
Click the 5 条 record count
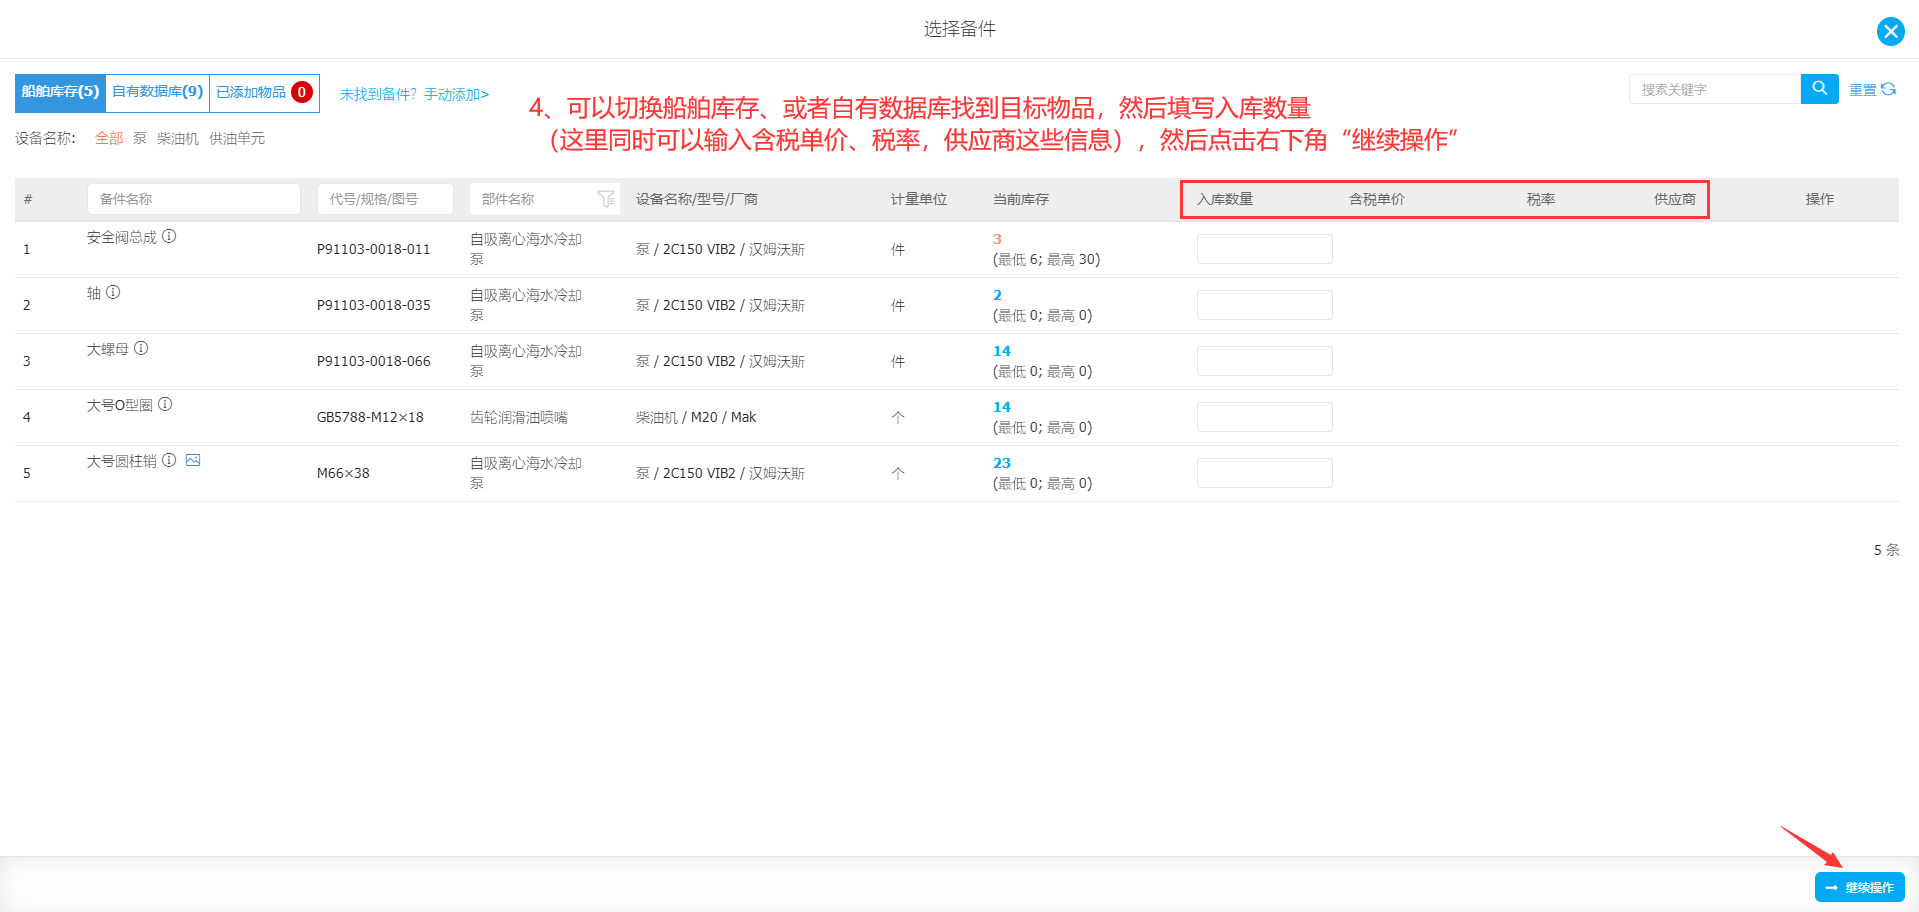[1886, 550]
